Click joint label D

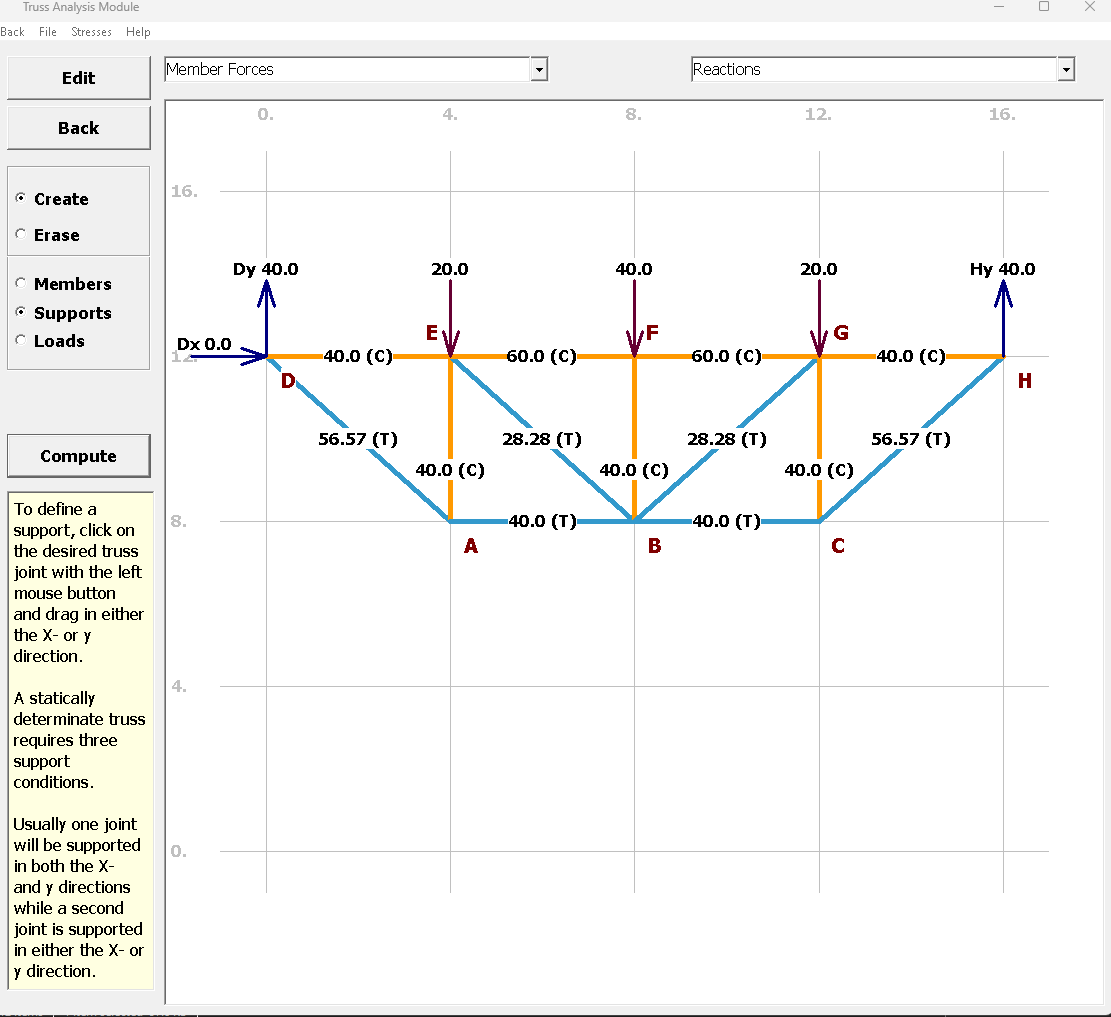[288, 381]
